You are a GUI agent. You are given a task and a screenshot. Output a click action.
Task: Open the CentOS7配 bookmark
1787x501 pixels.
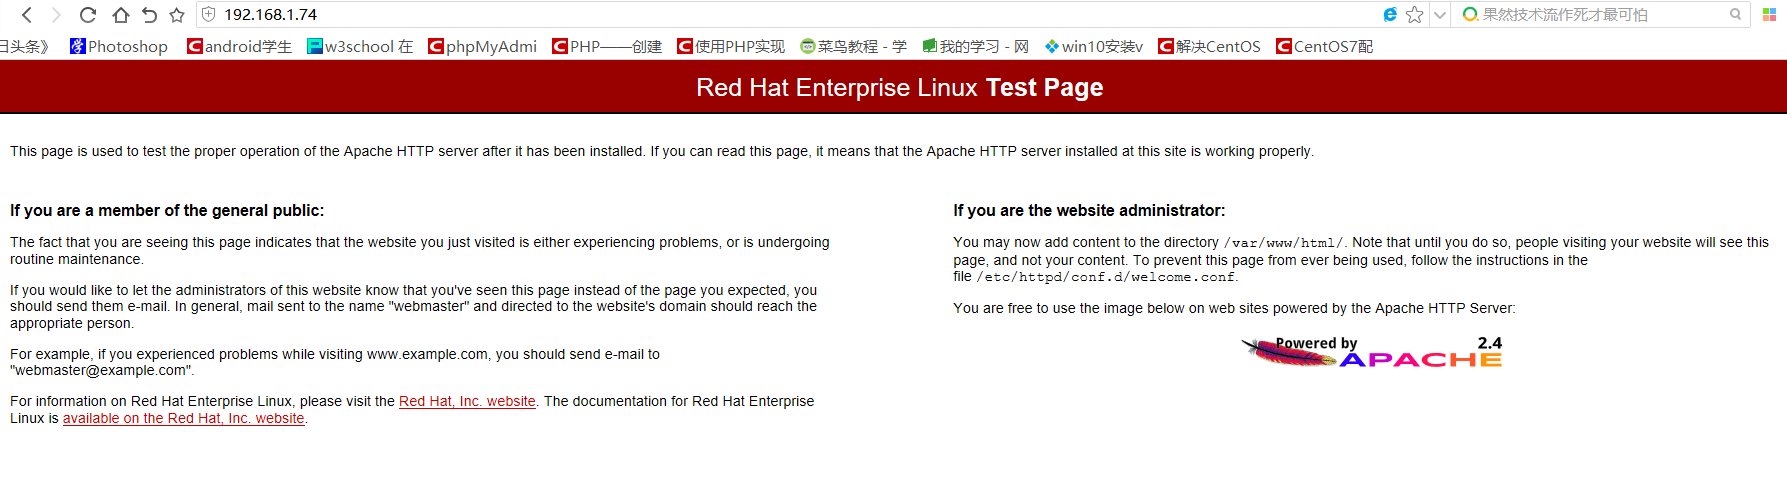[x=1325, y=46]
